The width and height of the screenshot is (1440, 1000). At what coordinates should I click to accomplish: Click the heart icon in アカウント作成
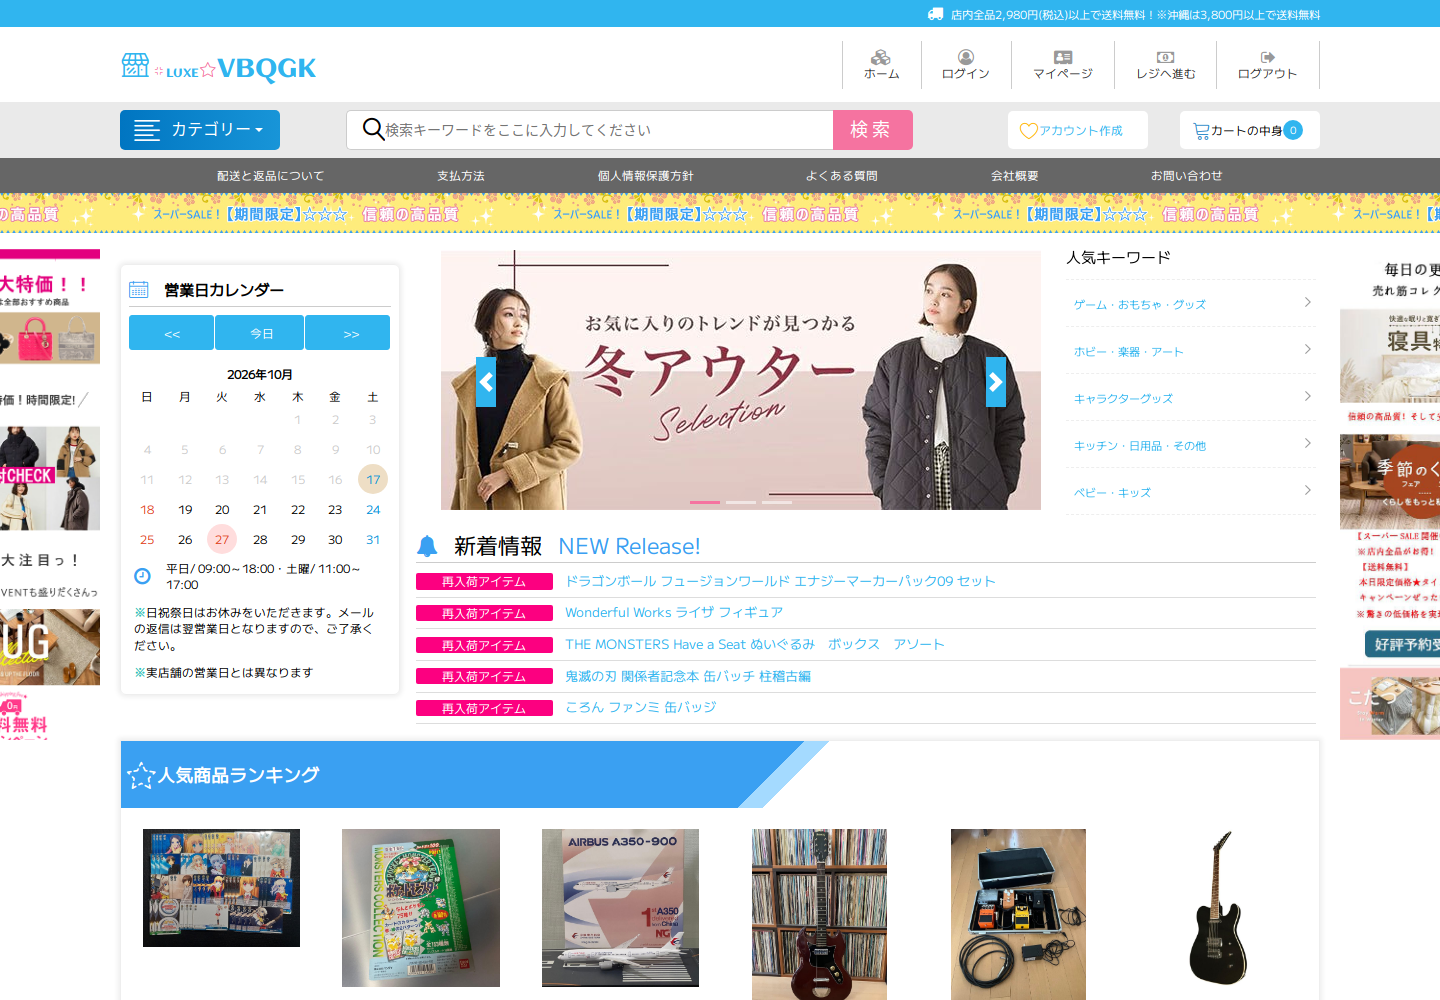tap(1028, 131)
